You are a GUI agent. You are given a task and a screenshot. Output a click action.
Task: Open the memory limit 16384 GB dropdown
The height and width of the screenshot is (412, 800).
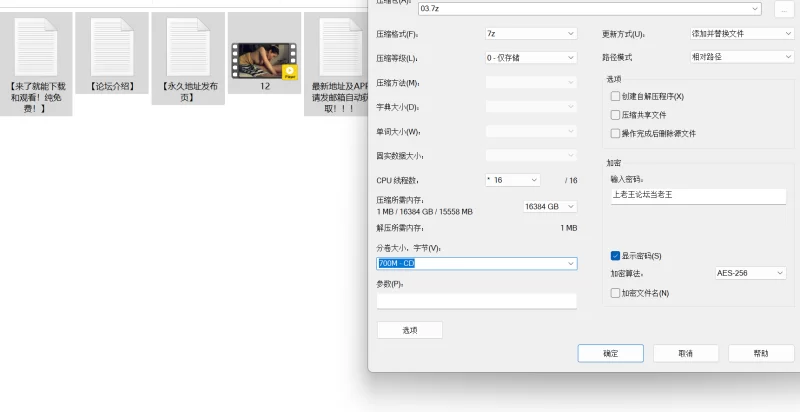550,207
